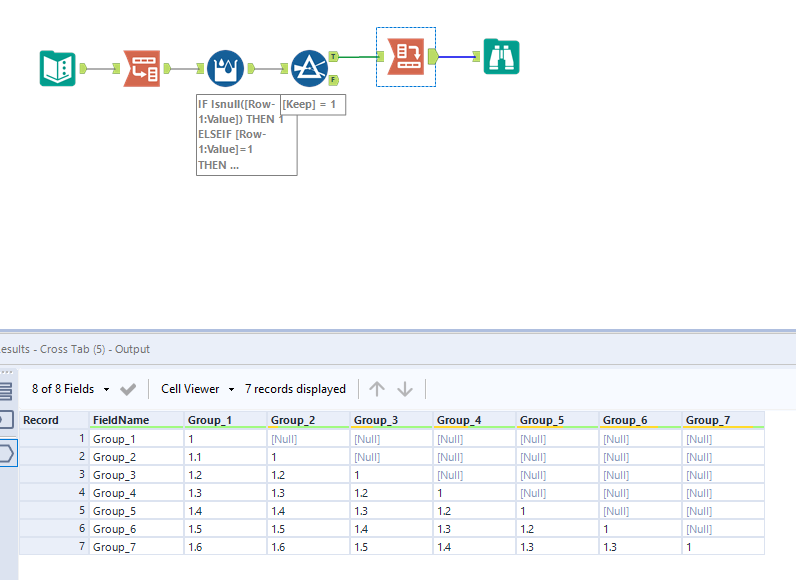Select the Cross Tab tool
The image size is (796, 580).
tap(405, 57)
